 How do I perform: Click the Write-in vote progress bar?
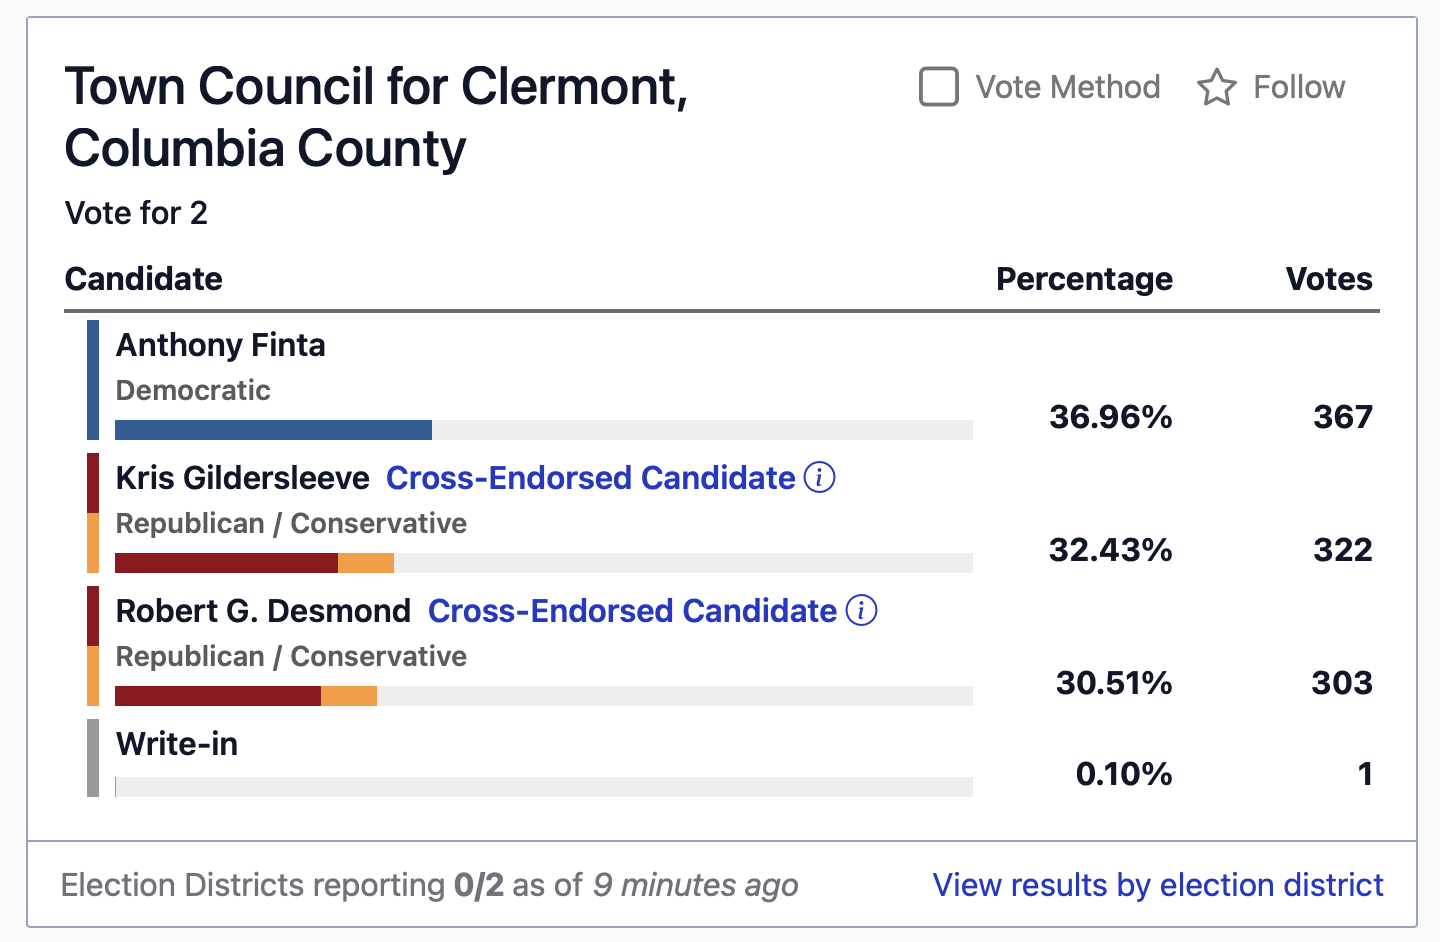[543, 787]
